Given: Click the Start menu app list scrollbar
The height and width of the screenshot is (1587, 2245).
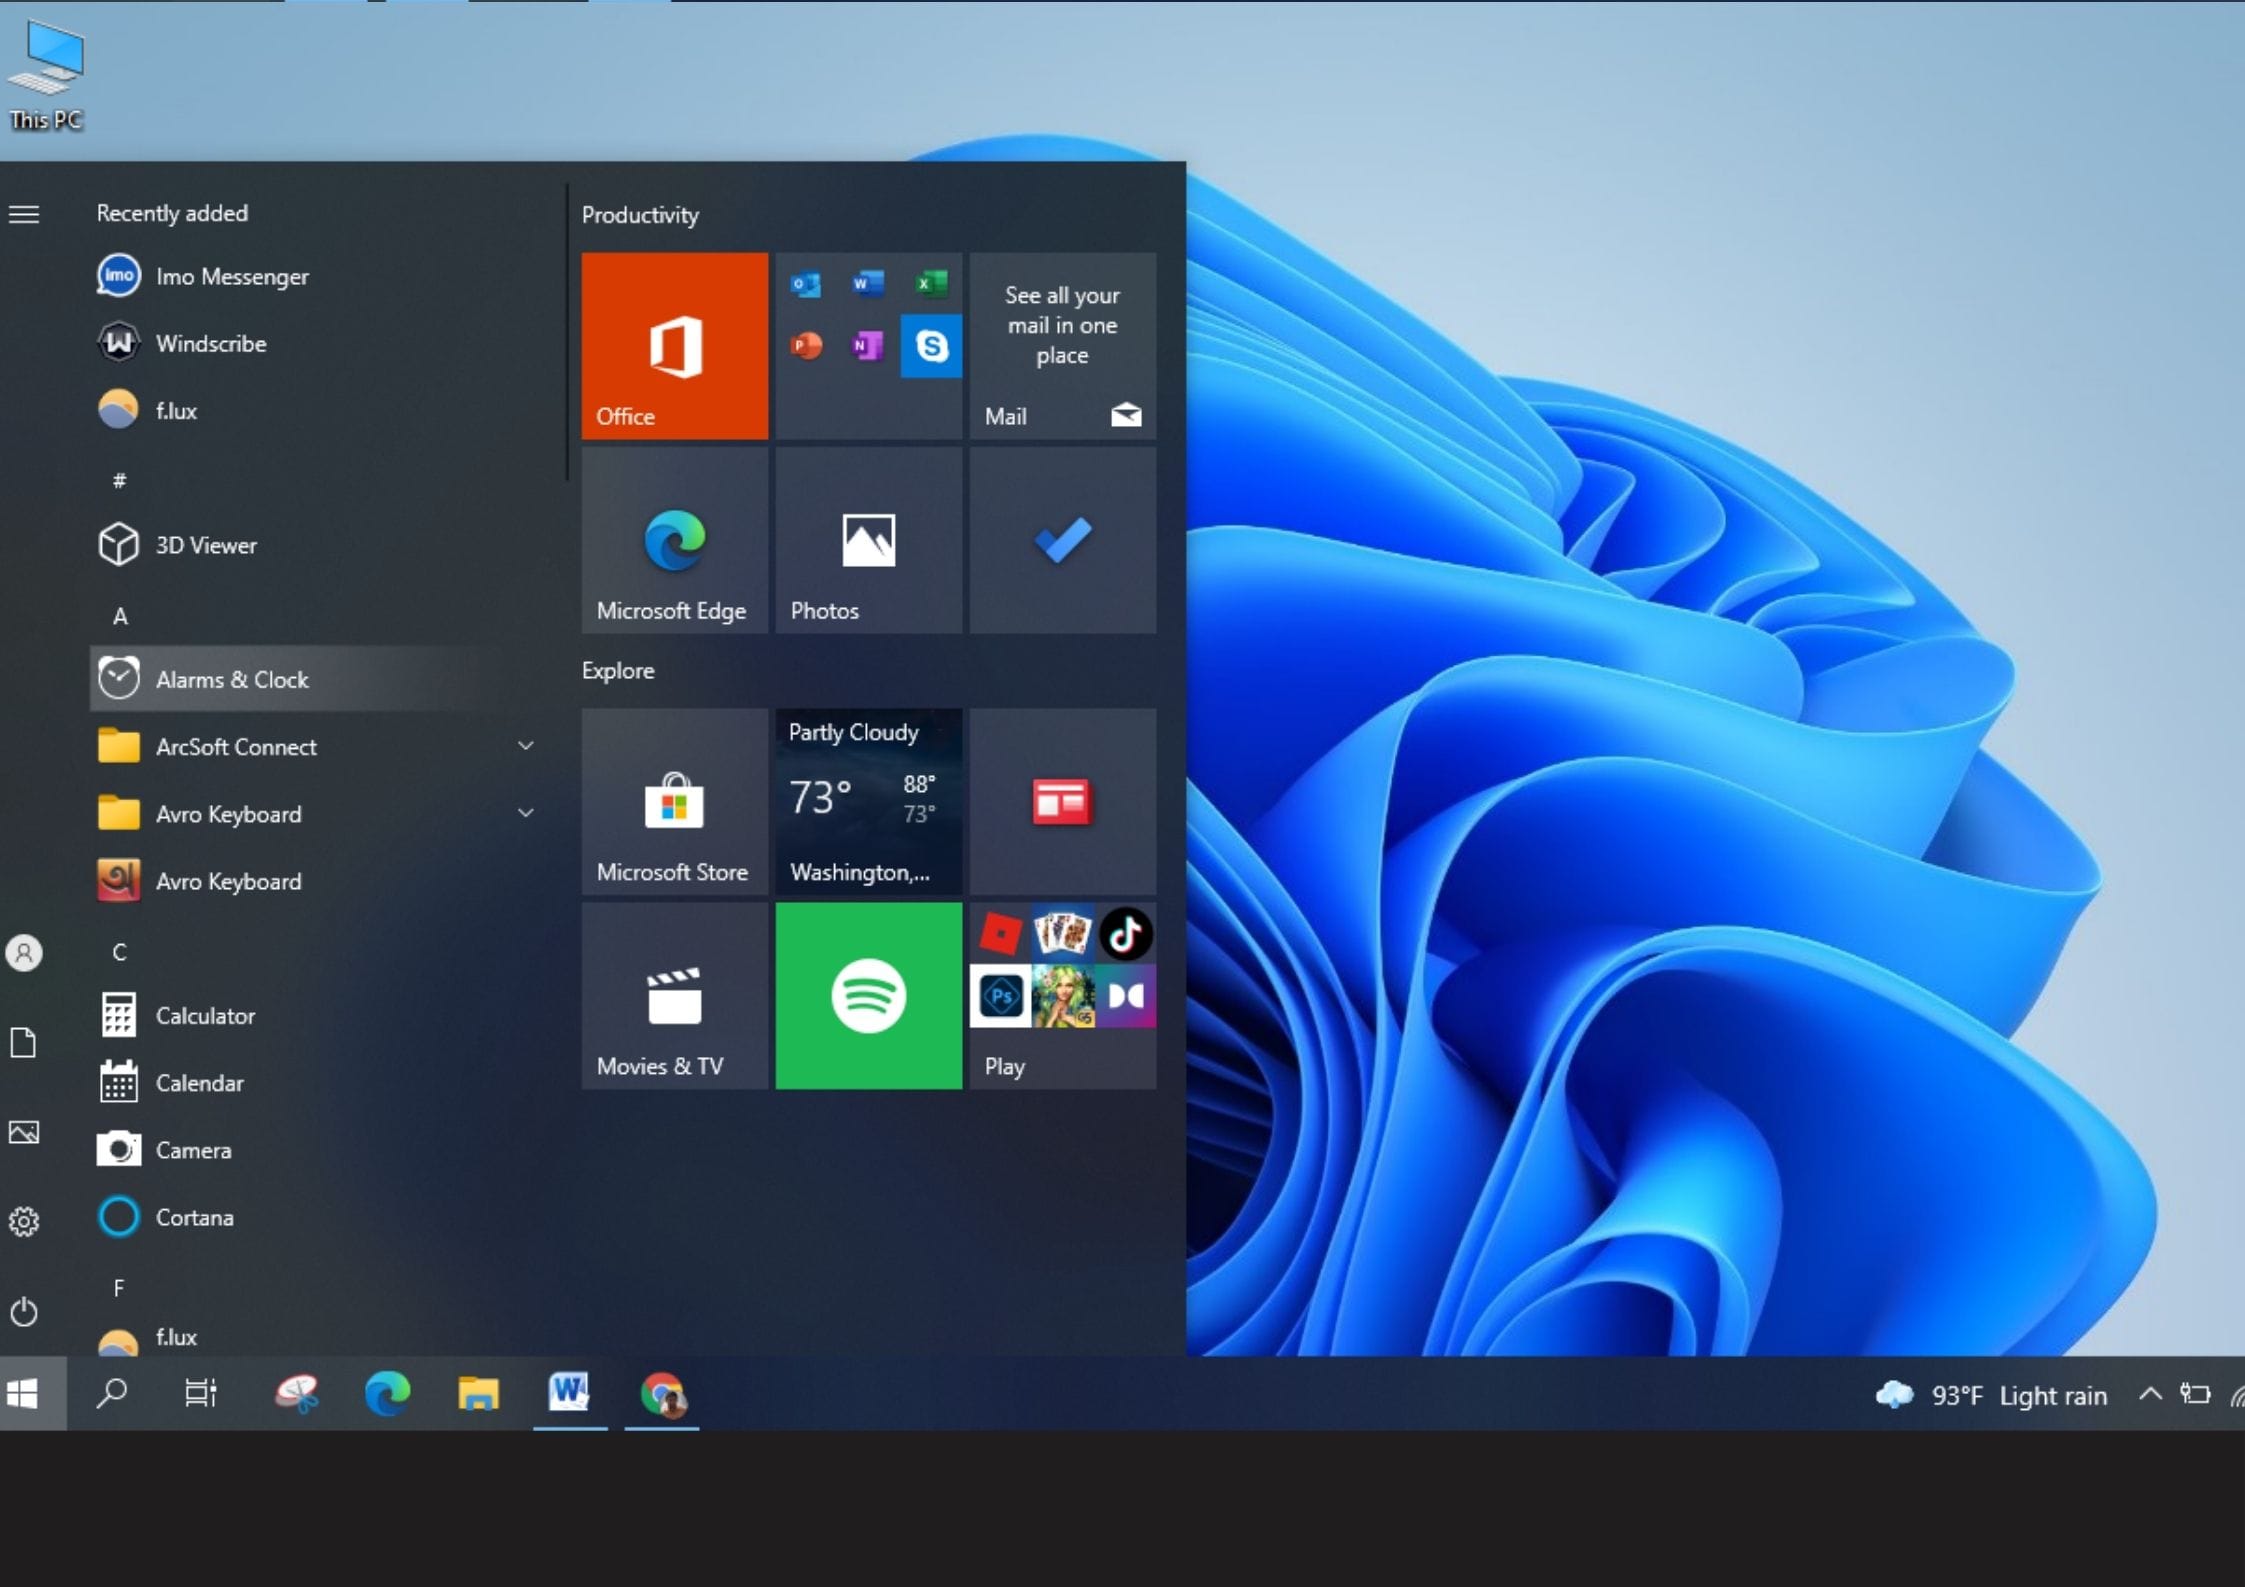Looking at the screenshot, I should pyautogui.click(x=567, y=333).
